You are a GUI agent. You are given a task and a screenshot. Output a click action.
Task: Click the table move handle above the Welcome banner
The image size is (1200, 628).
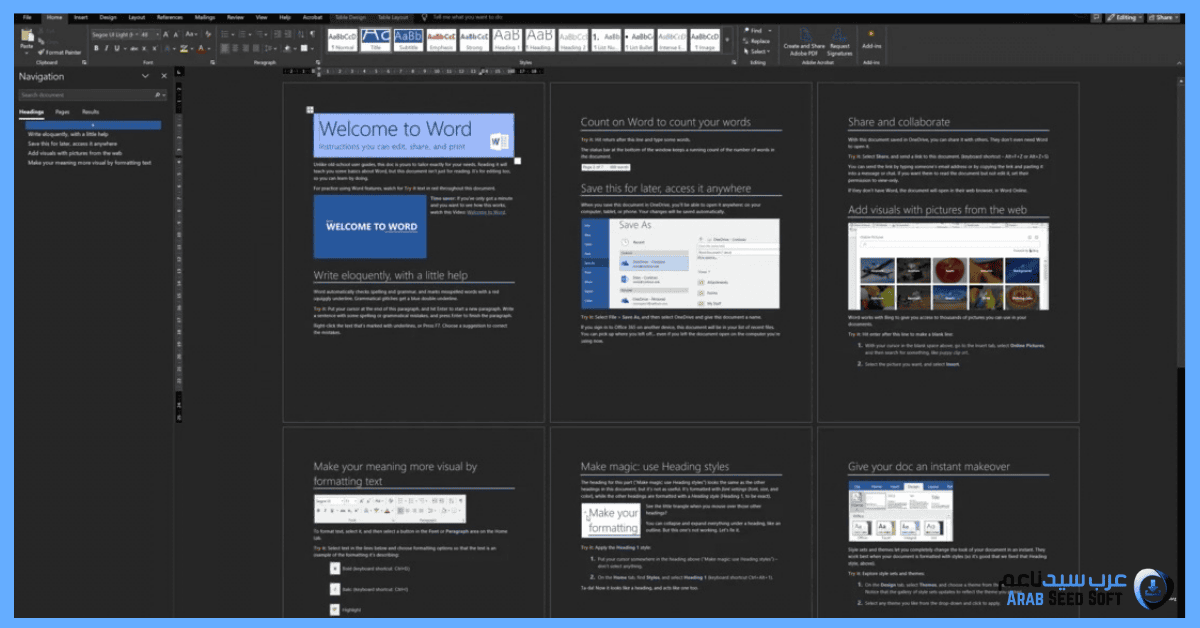tap(310, 110)
